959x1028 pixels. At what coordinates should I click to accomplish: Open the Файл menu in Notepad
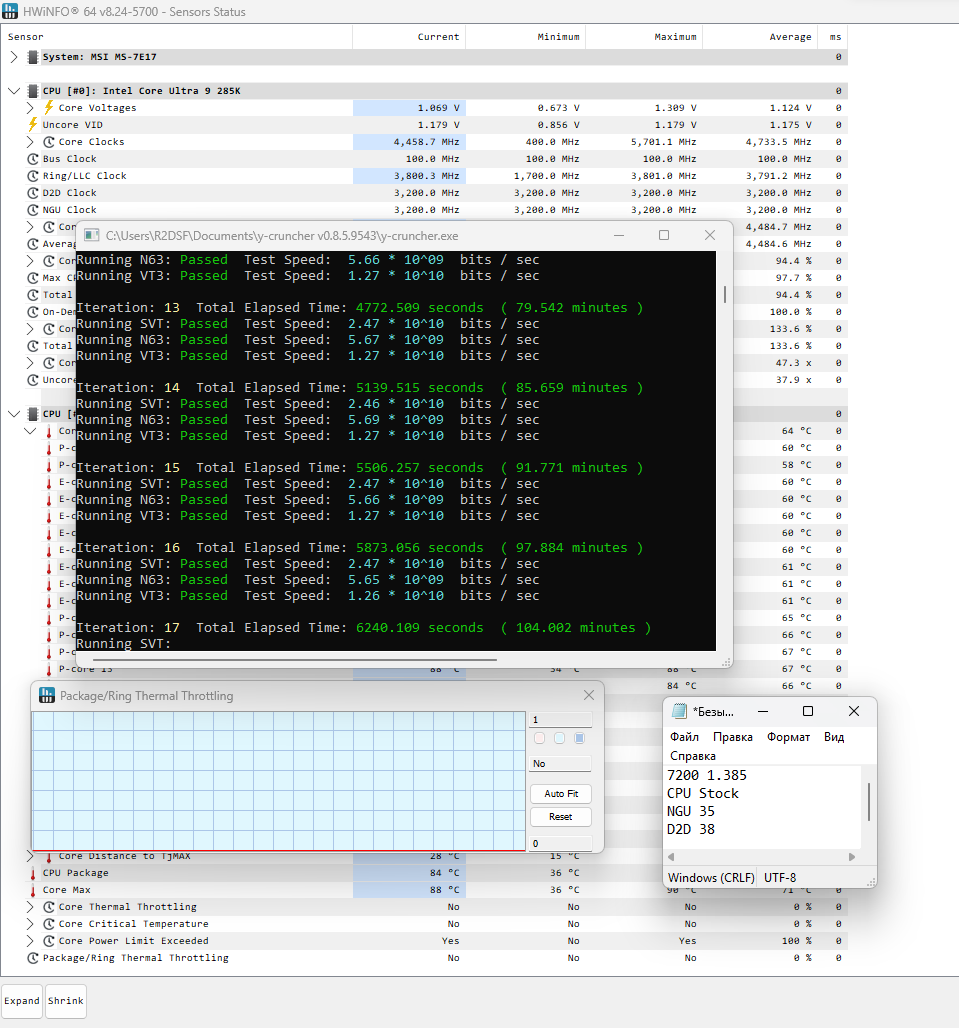click(x=684, y=737)
